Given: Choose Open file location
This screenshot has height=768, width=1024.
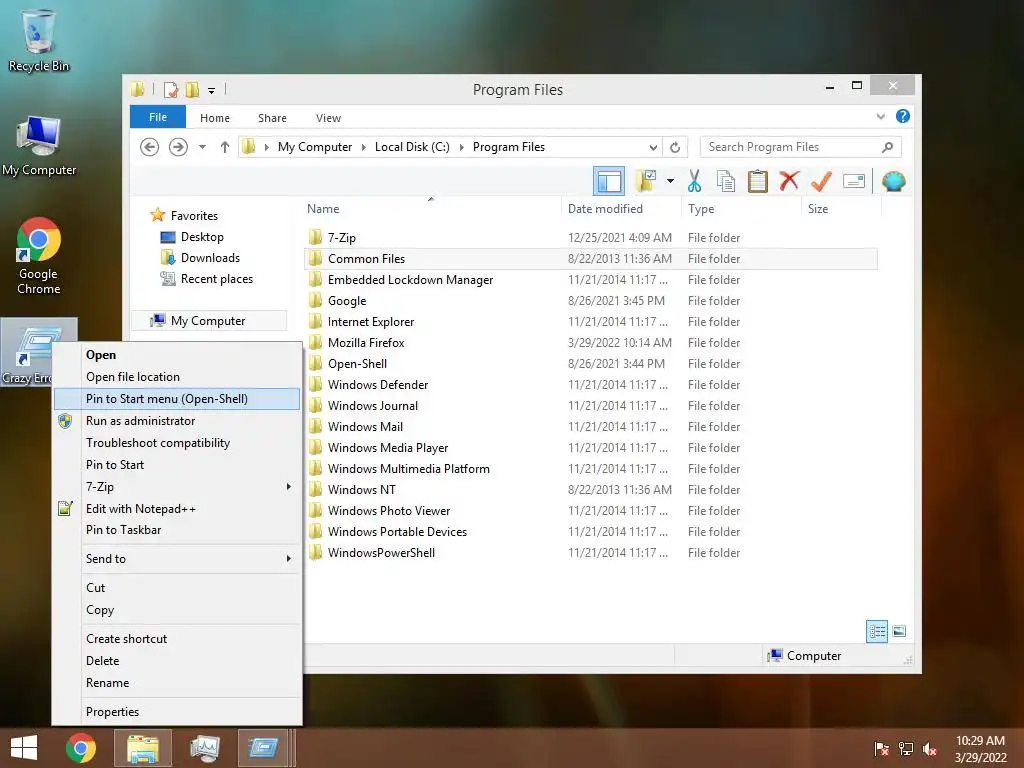Looking at the screenshot, I should pyautogui.click(x=177, y=377).
